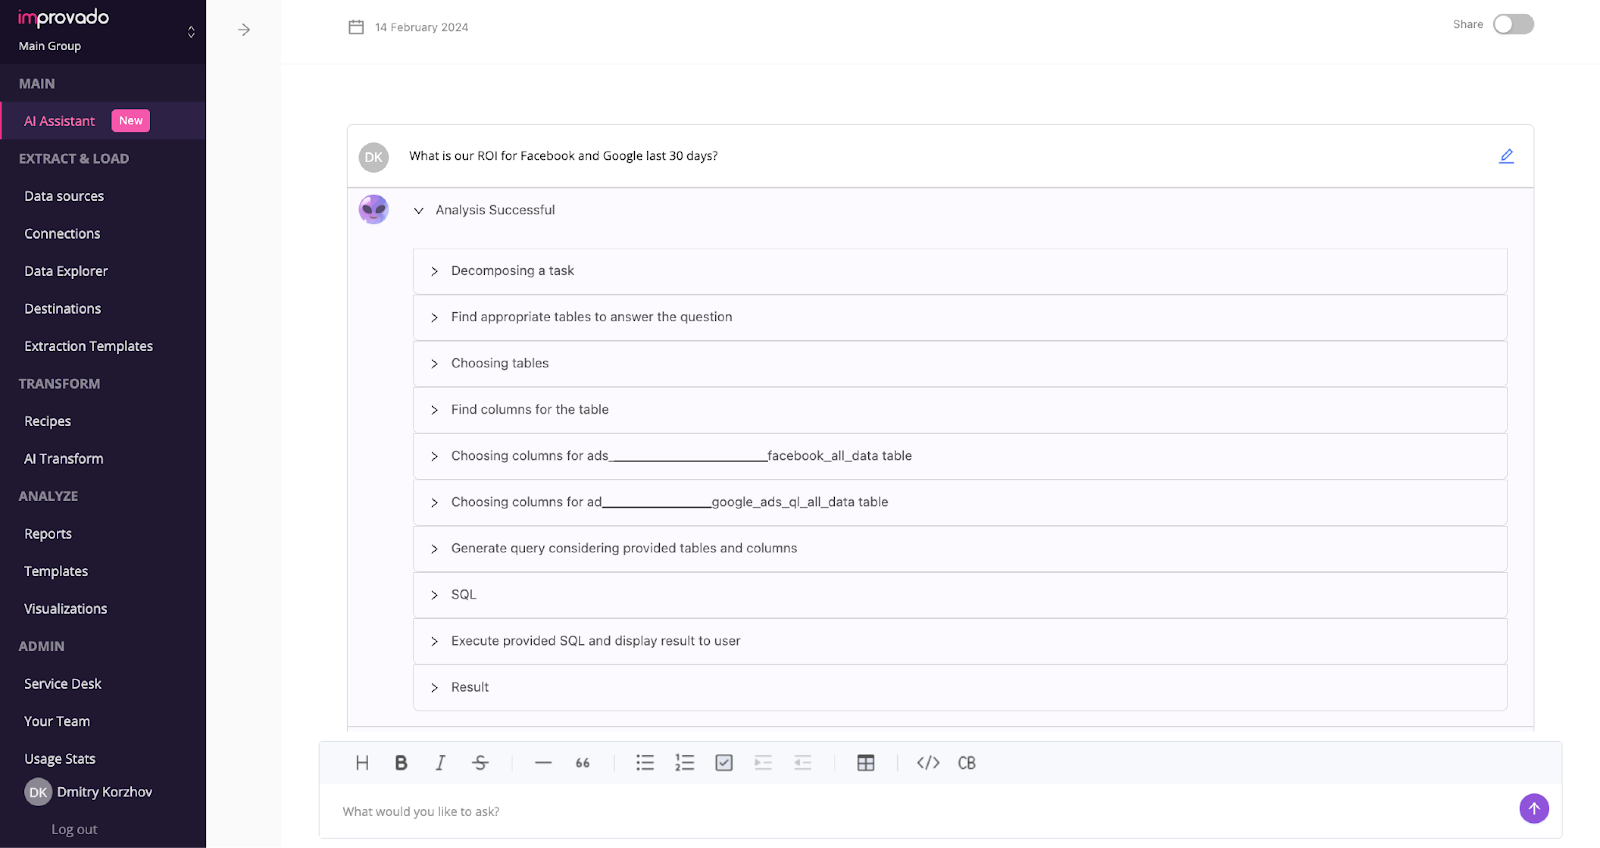The height and width of the screenshot is (848, 1600).
Task: Apply italic formatting in editor toolbar
Action: pos(440,763)
